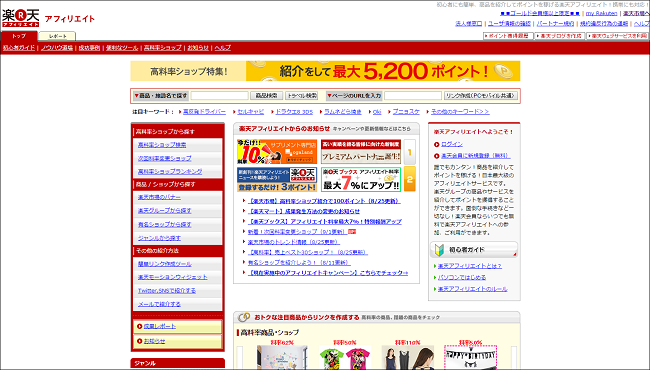
Task: Open 楽天市場のバナー in the sidebar
Action: (159, 197)
